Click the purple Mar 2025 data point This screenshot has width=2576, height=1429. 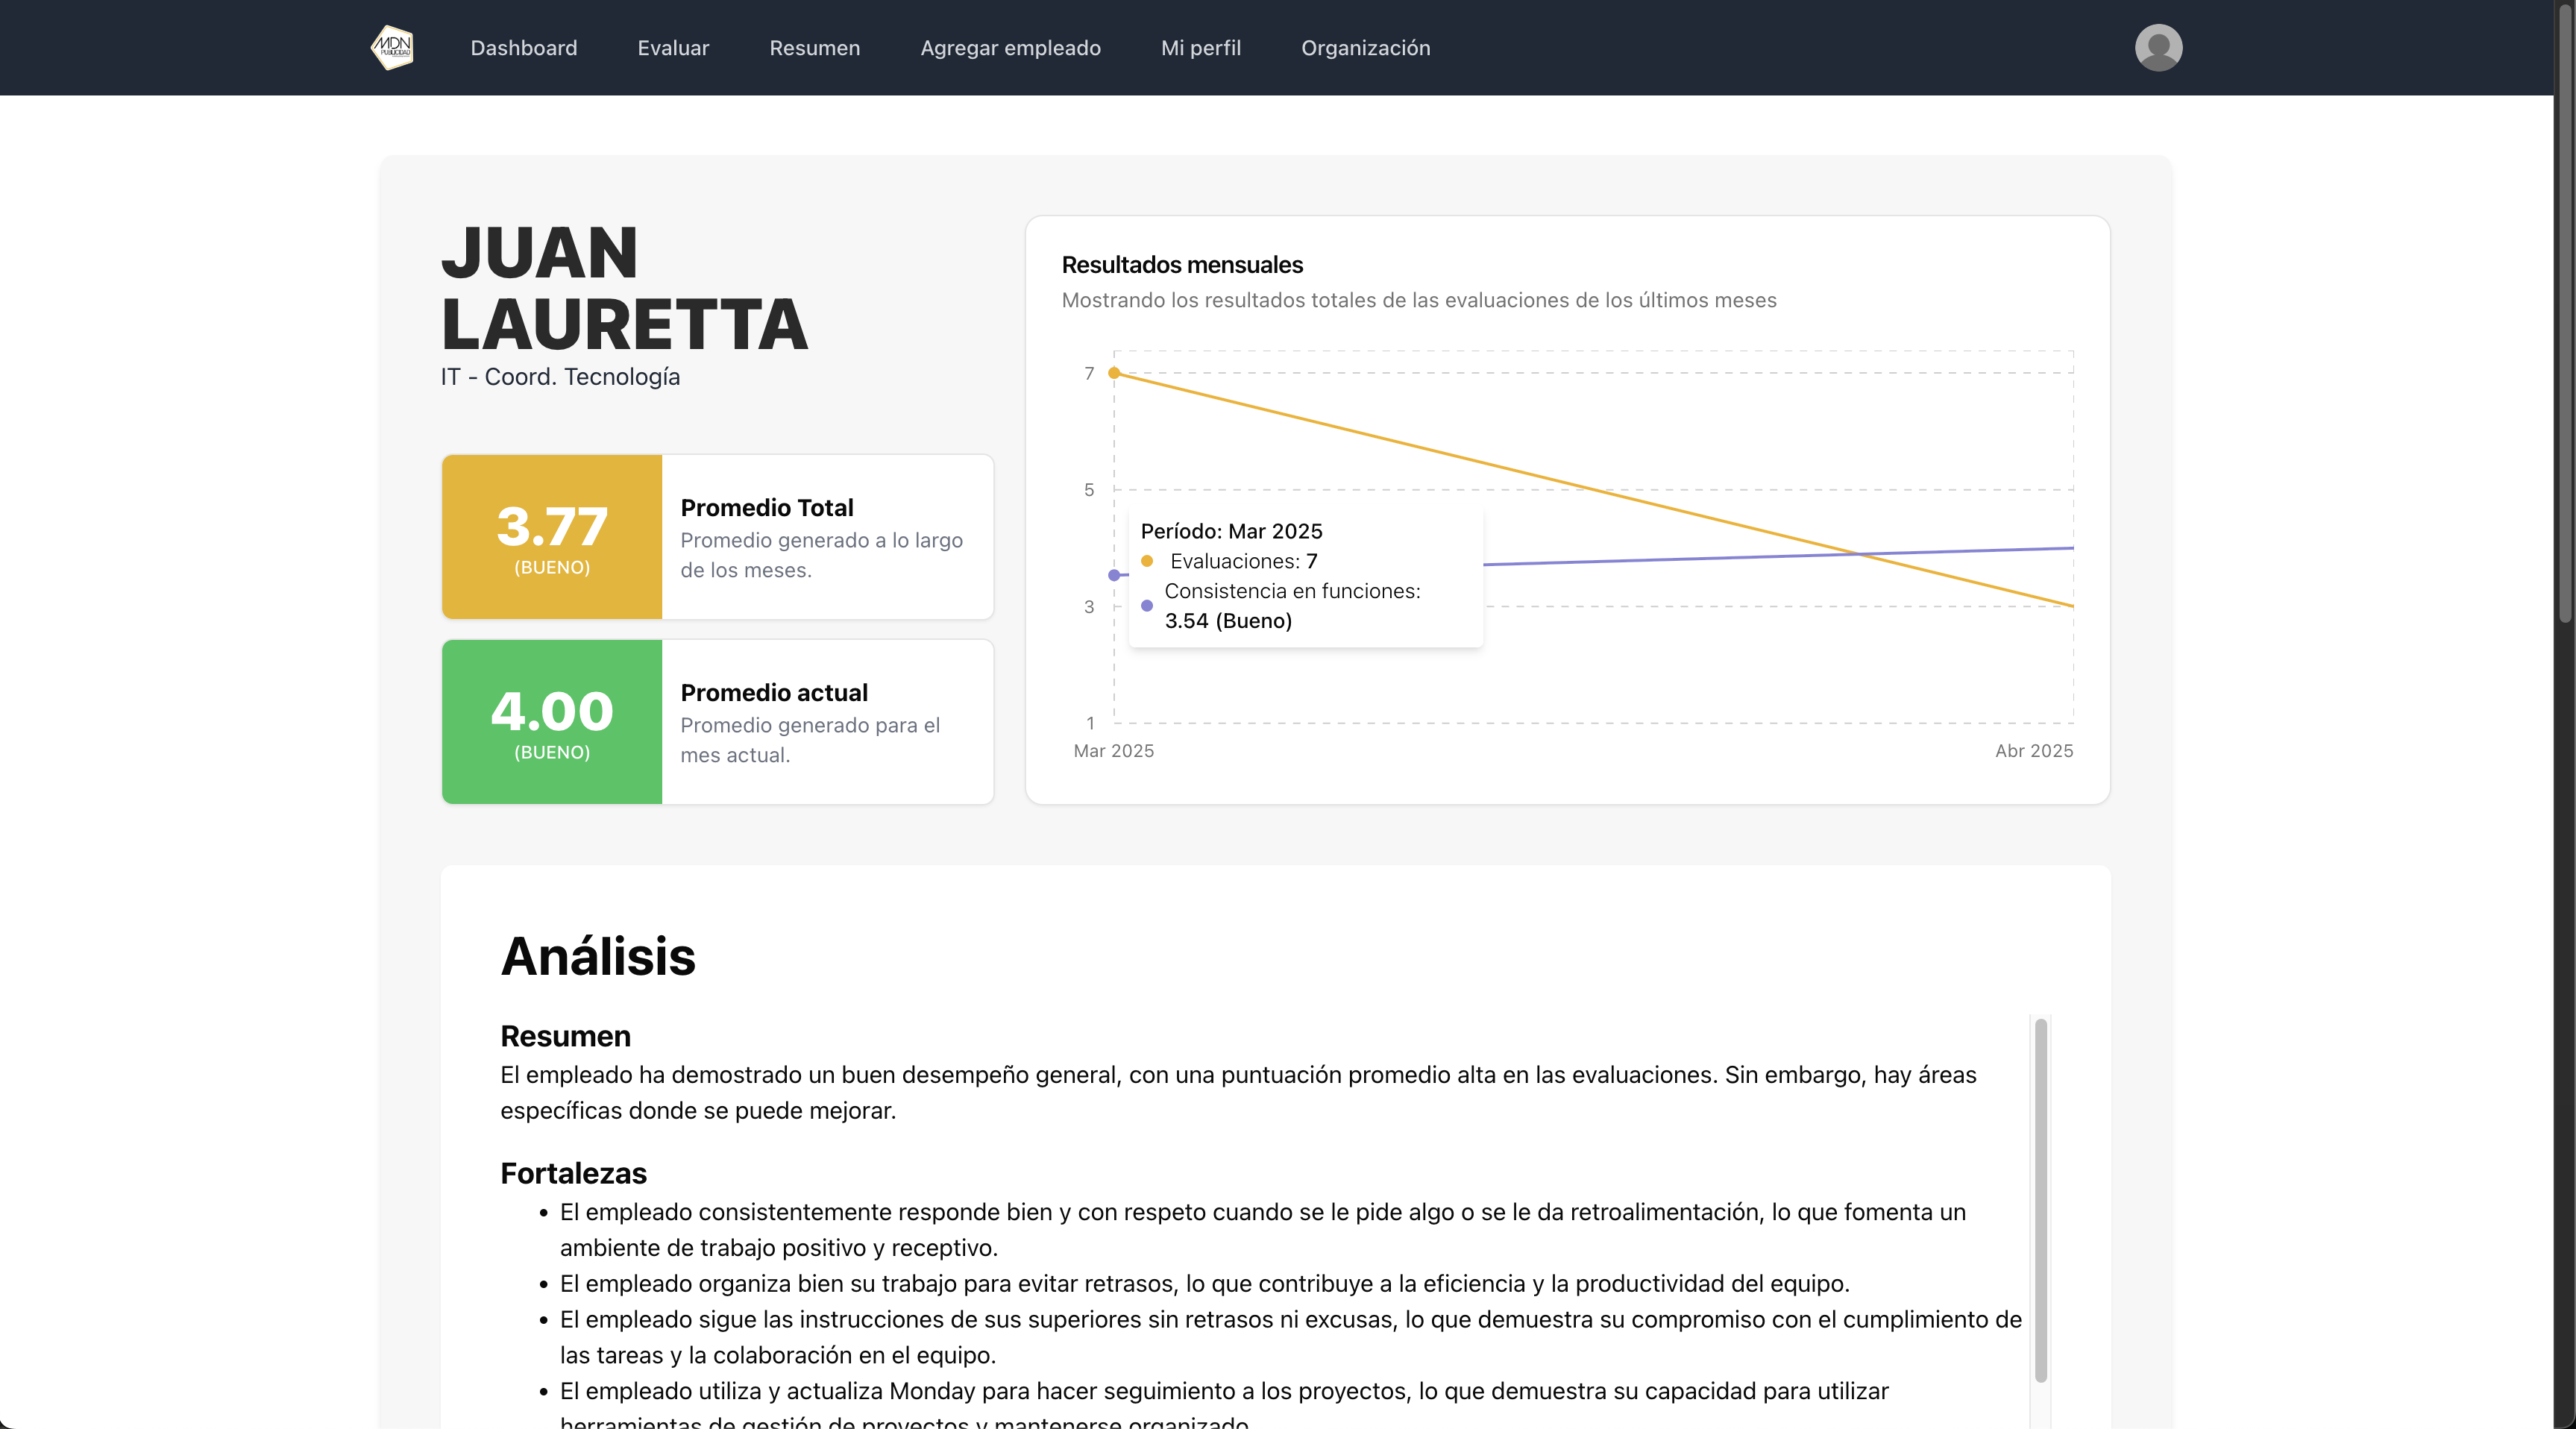tap(1114, 575)
